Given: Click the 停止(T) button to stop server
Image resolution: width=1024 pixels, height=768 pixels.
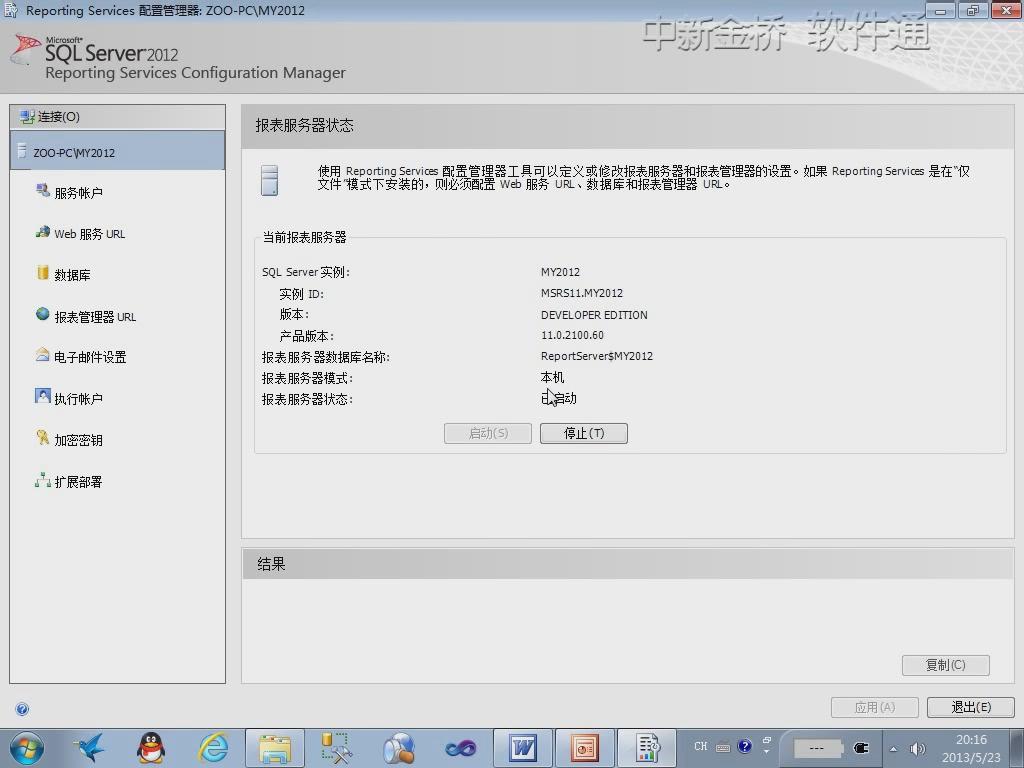Looking at the screenshot, I should [x=584, y=434].
